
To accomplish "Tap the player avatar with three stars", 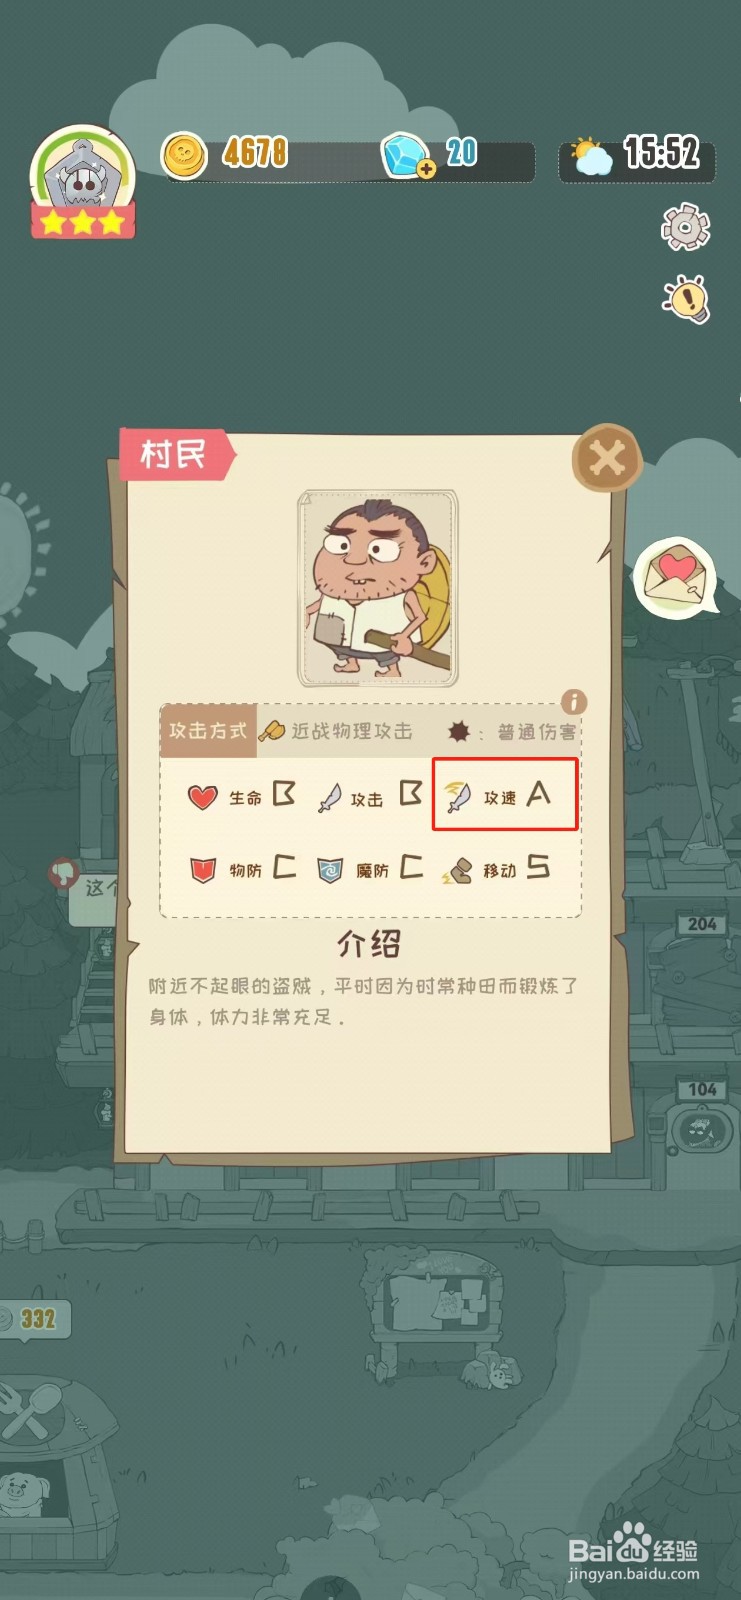I will tap(83, 182).
